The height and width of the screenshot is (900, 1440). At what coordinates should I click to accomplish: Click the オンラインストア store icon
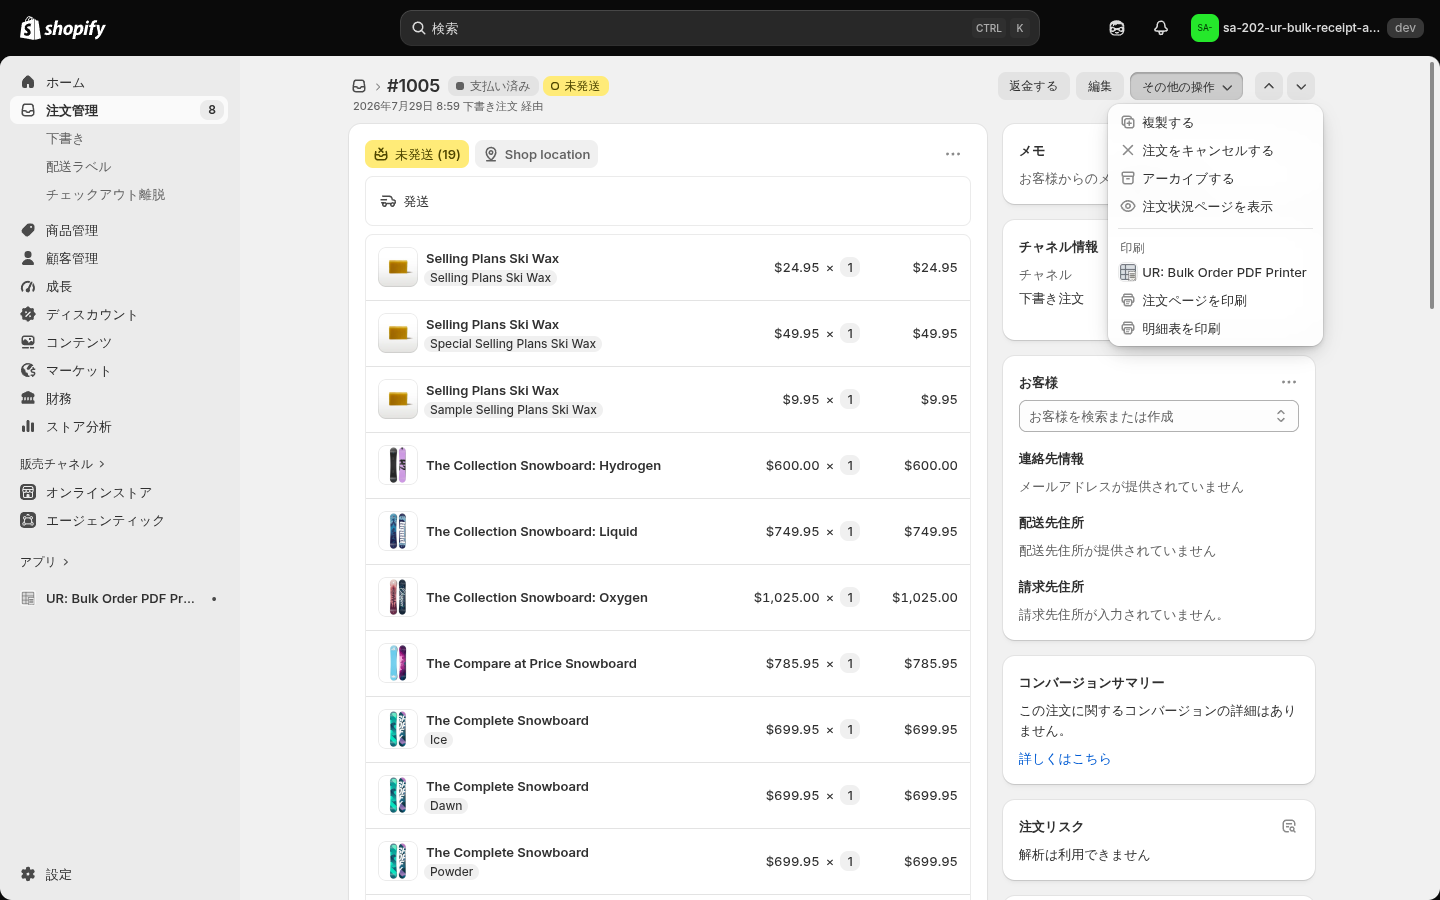tap(28, 492)
